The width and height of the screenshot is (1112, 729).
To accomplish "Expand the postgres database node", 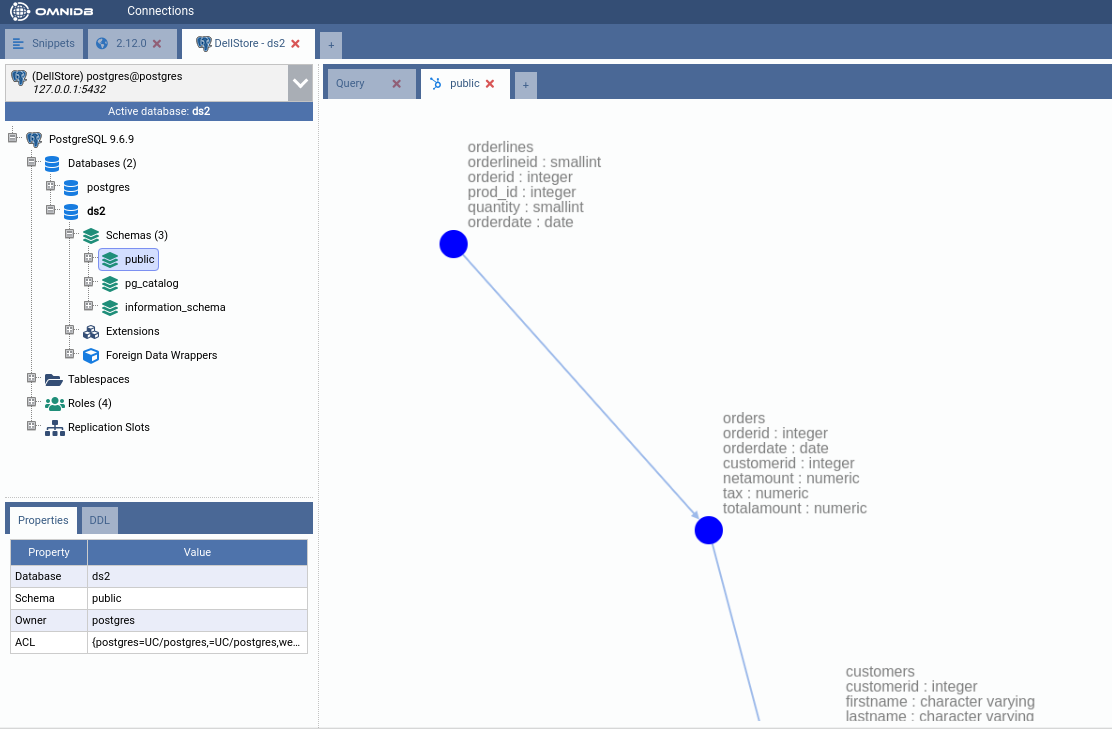I will pyautogui.click(x=50, y=187).
